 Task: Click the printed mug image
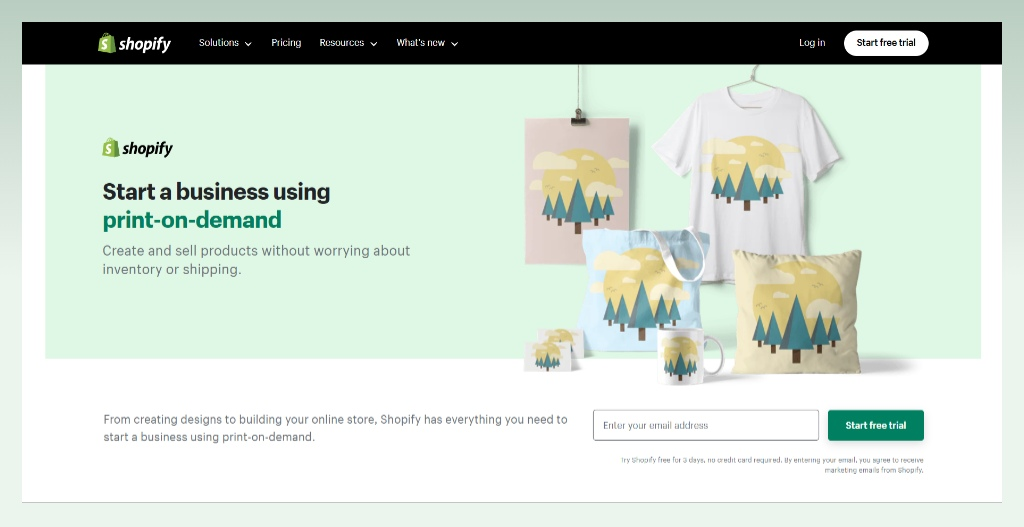(689, 356)
